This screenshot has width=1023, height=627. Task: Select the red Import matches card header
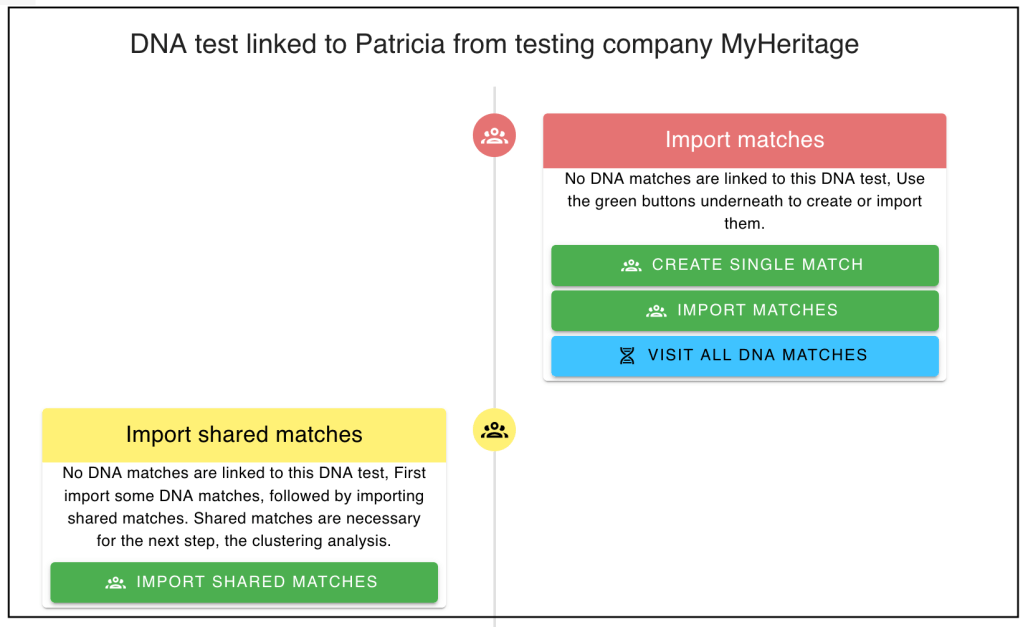pos(744,140)
